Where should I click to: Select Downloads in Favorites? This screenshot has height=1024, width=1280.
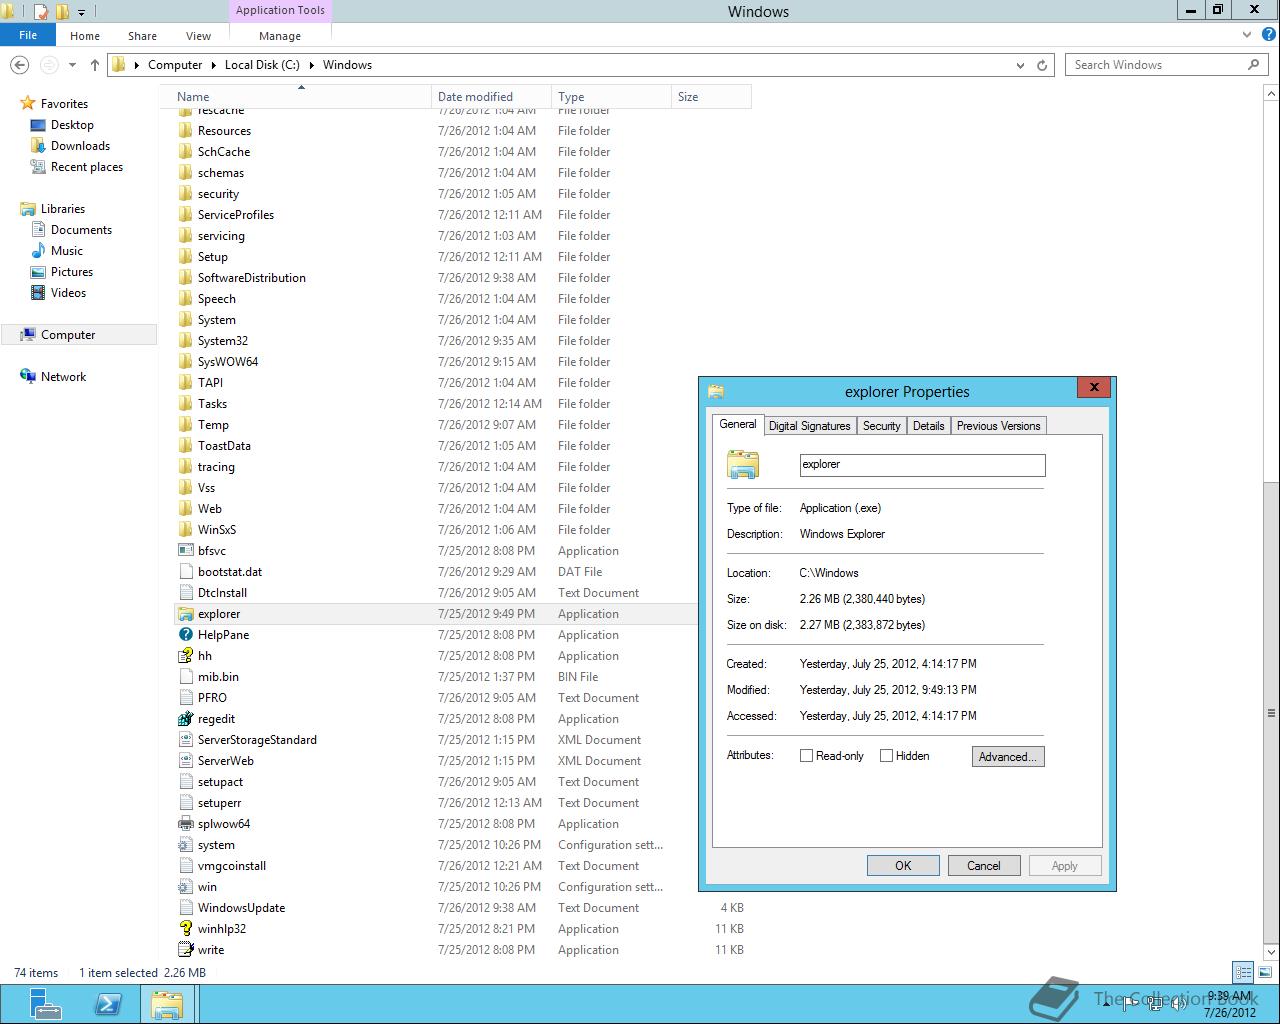[x=80, y=146]
